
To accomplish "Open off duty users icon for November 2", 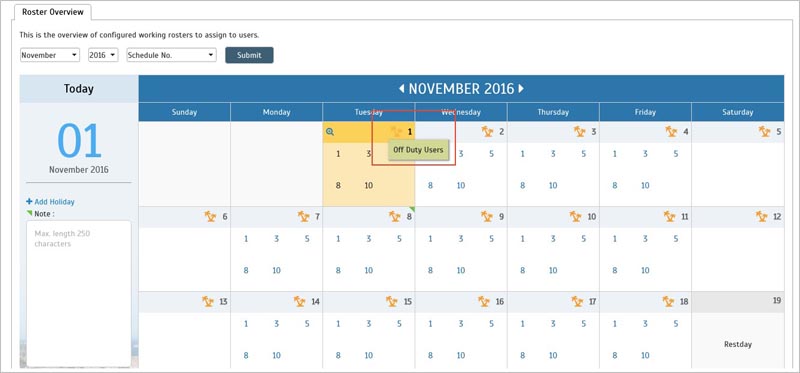I will pyautogui.click(x=487, y=132).
